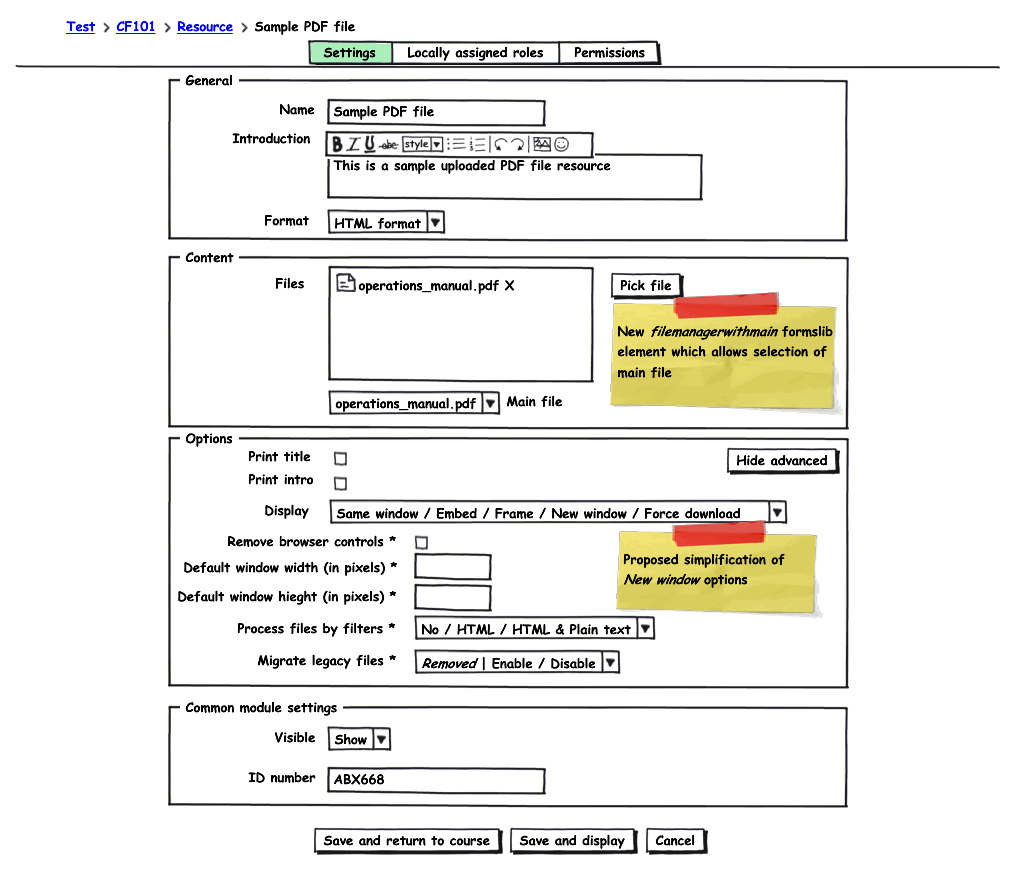Insert numbered list in Introduction editor
Viewport: 1030px width, 885px height.
click(478, 144)
